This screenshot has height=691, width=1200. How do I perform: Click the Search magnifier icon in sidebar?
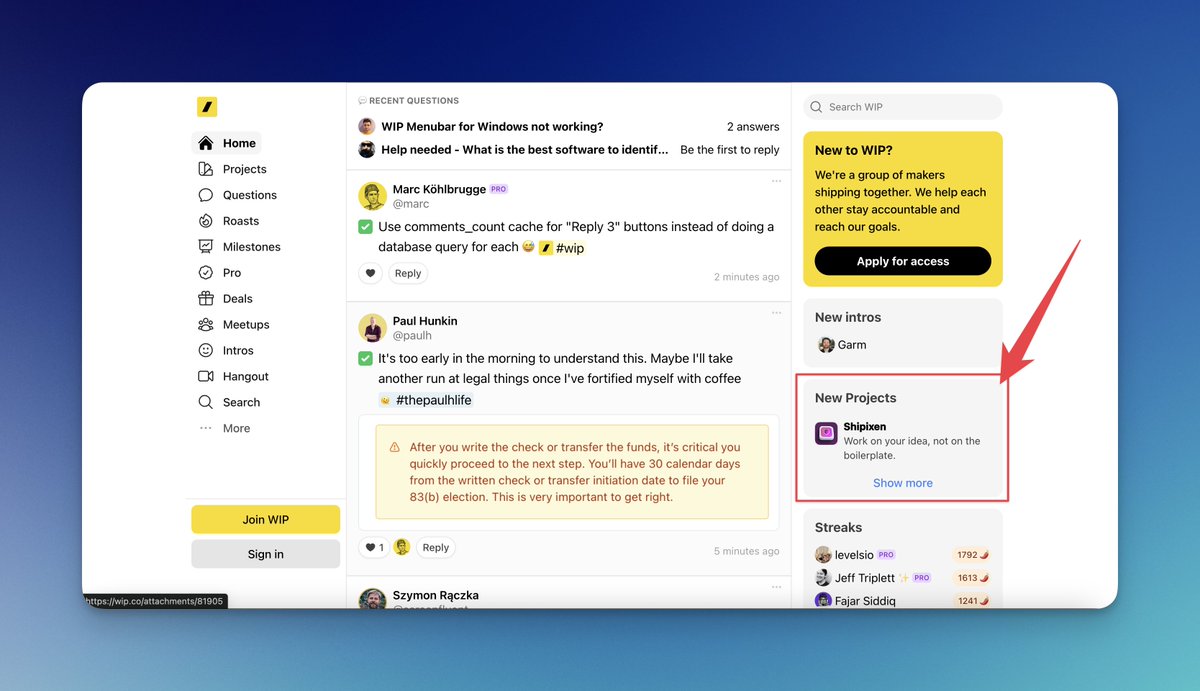tap(206, 403)
